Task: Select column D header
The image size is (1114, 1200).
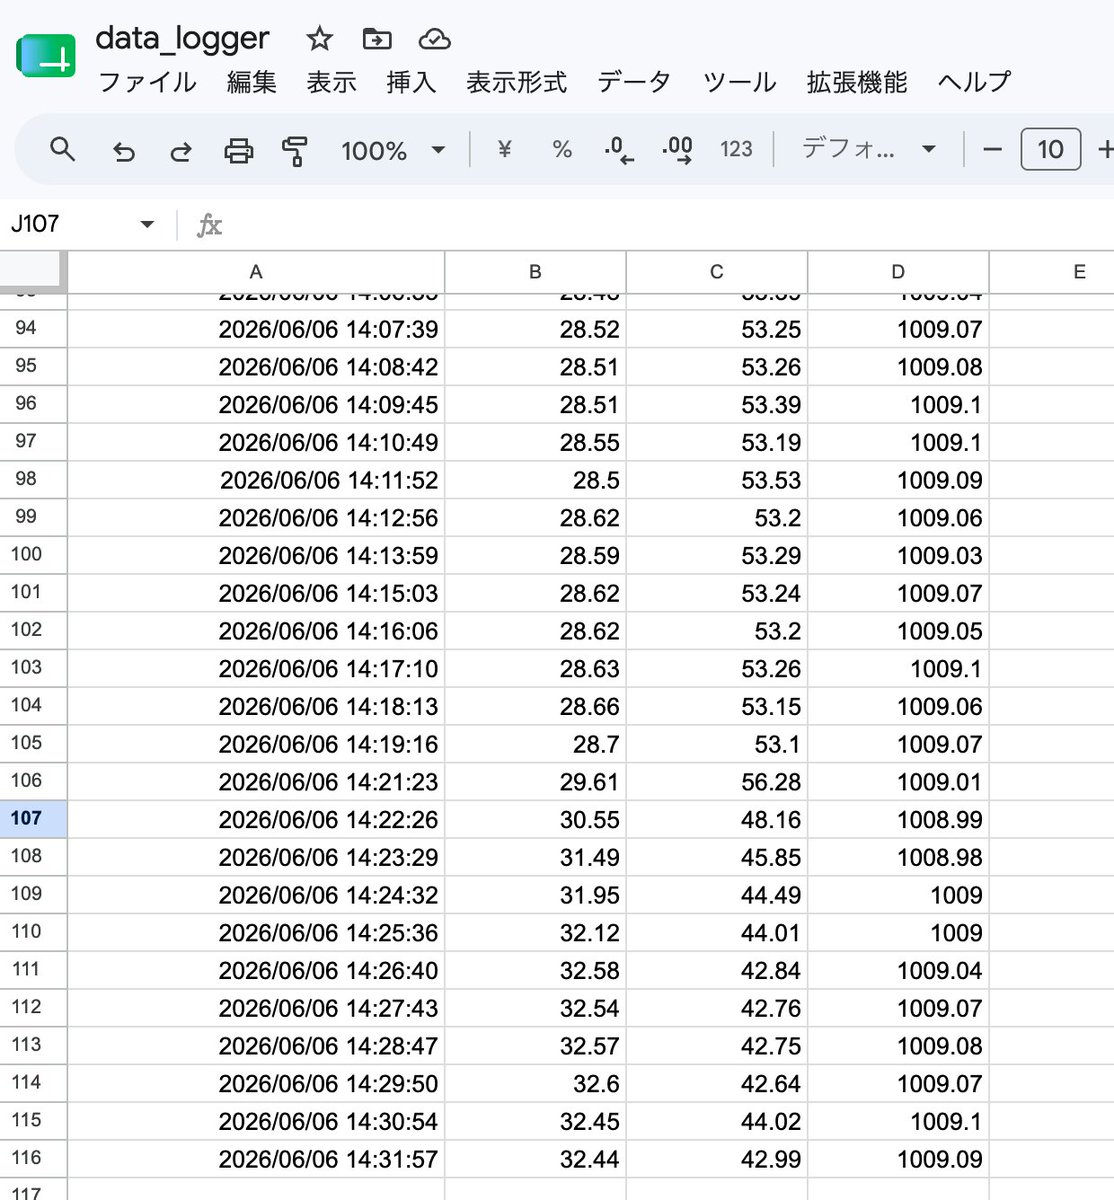Action: click(898, 272)
